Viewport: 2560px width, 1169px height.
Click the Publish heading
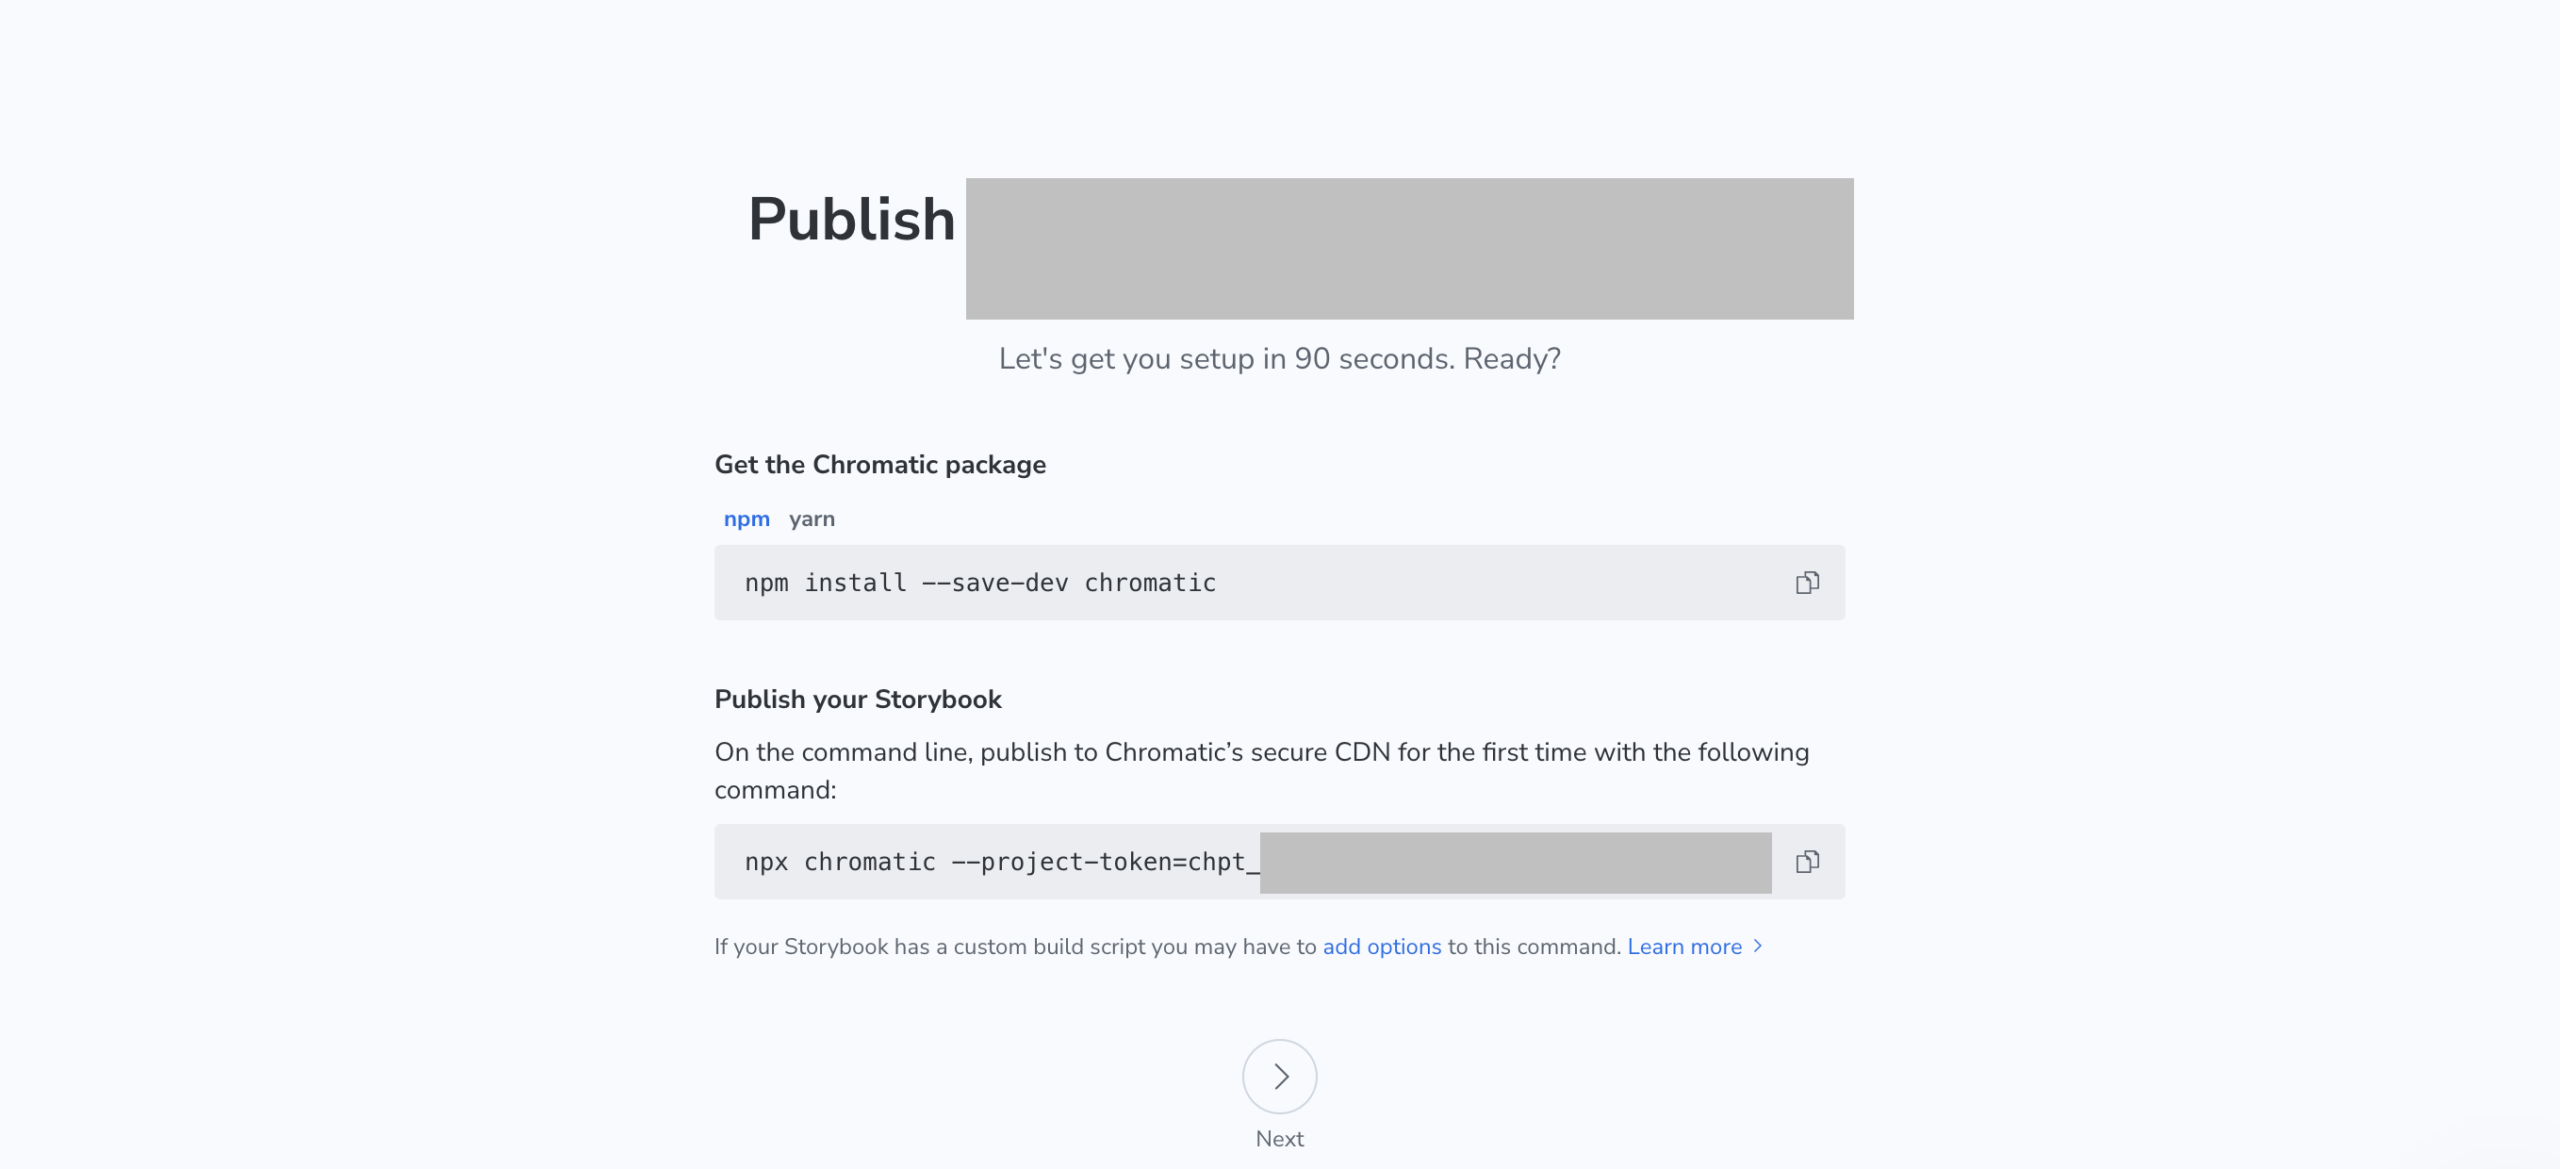point(852,219)
